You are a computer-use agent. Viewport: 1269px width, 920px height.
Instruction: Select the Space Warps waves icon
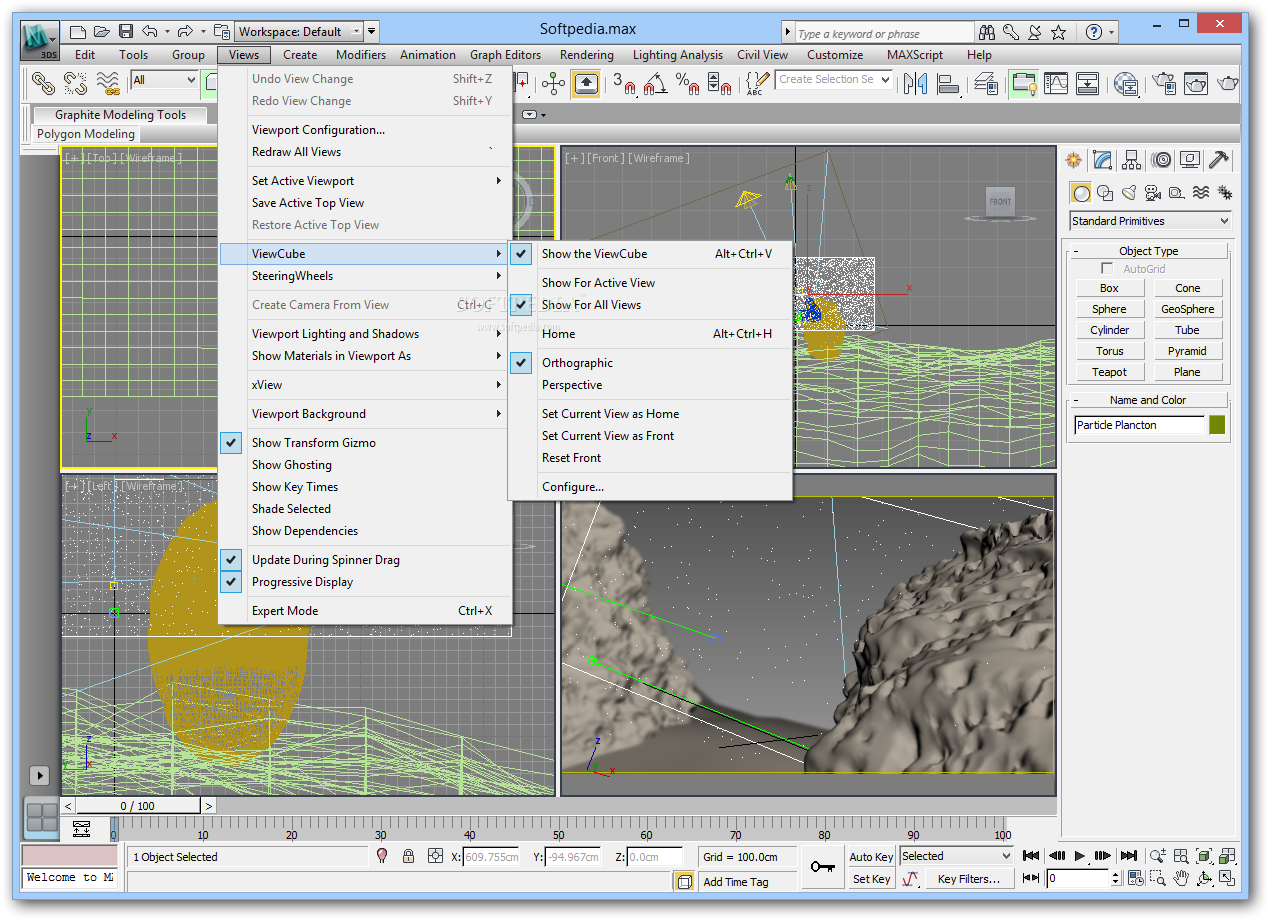[1201, 193]
